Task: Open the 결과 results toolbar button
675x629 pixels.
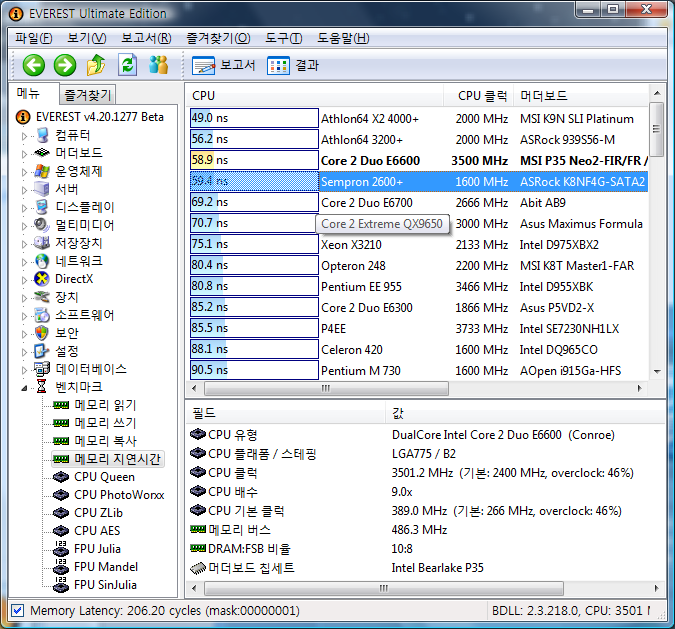Action: point(293,65)
